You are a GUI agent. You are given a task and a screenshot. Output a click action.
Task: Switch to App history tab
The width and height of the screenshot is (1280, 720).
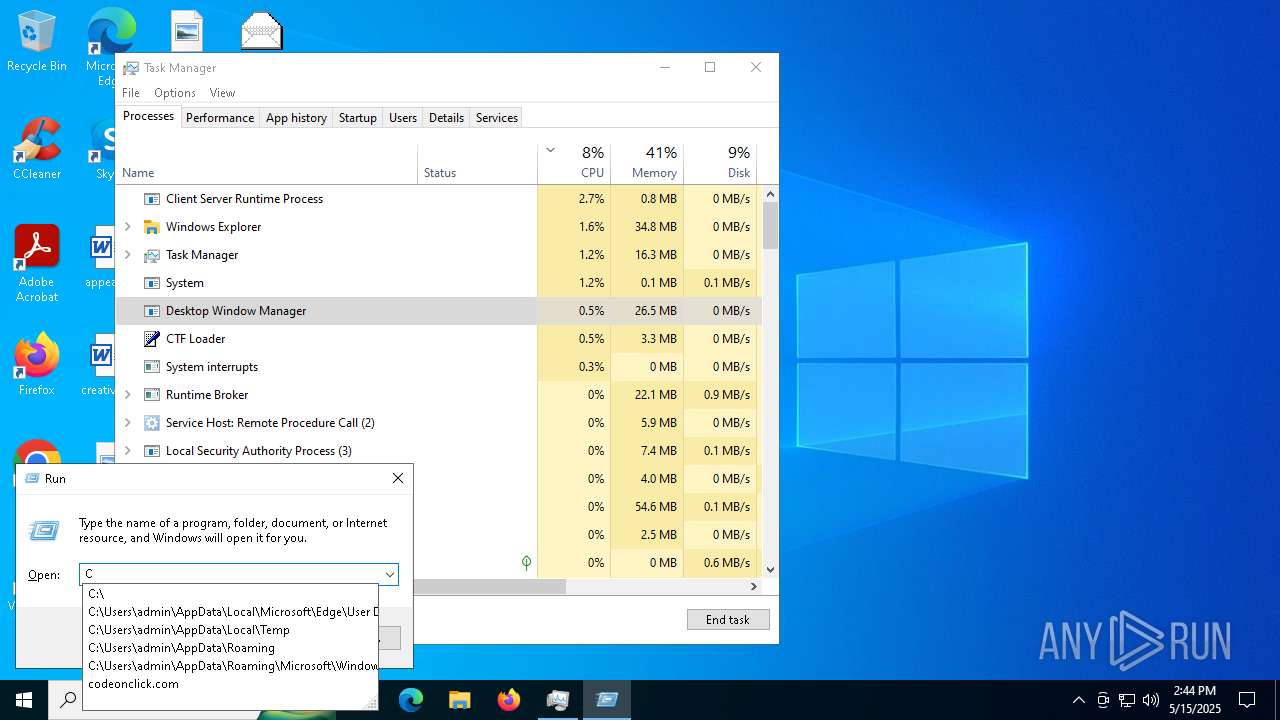(296, 118)
